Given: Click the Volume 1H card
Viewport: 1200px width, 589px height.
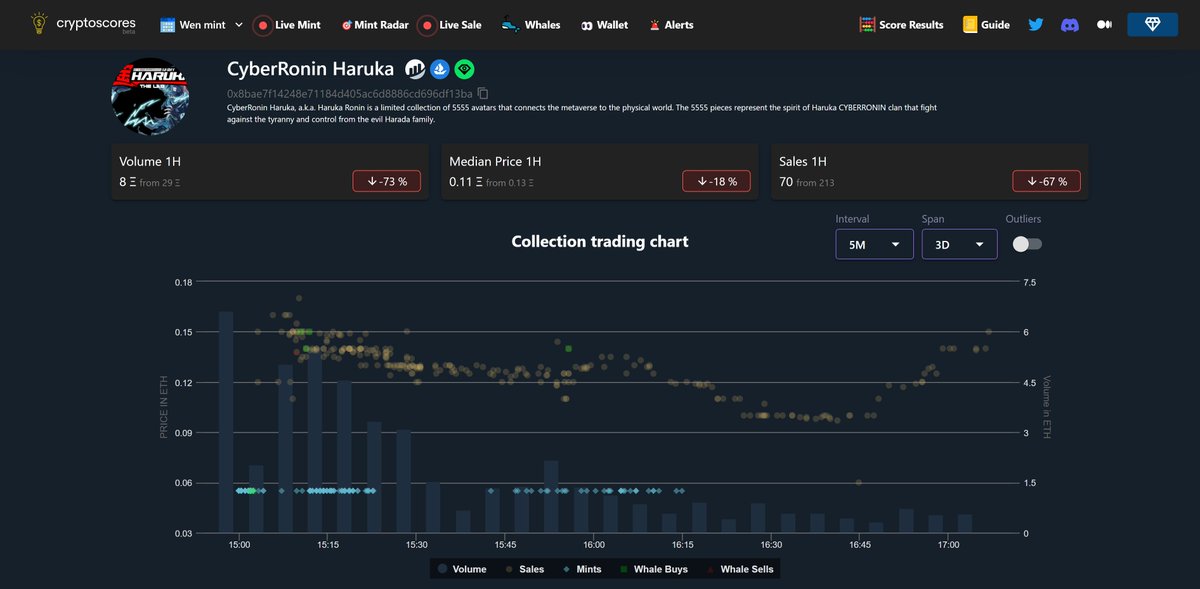Looking at the screenshot, I should (x=269, y=171).
